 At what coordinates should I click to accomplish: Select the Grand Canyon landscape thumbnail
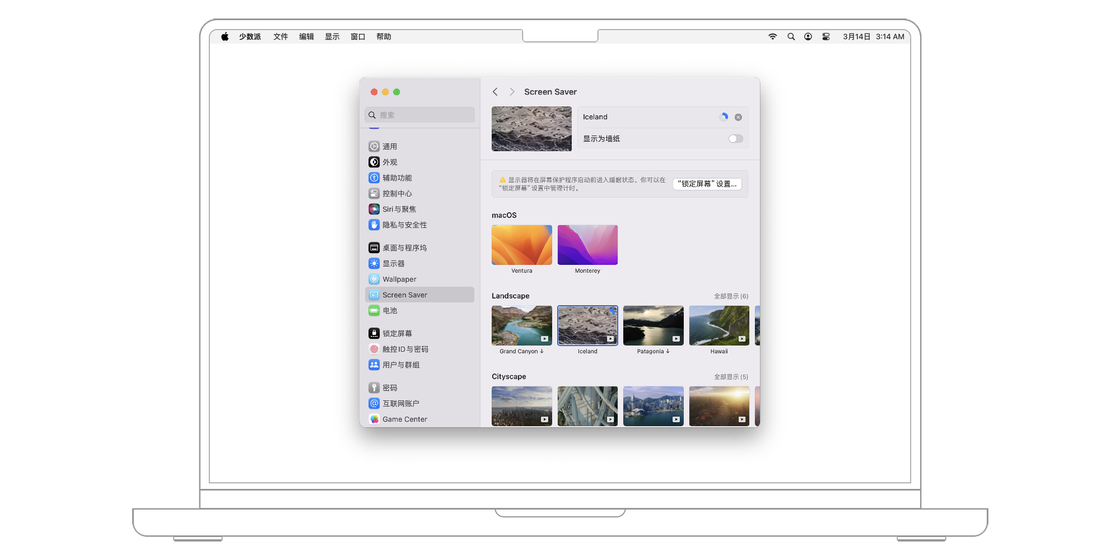click(521, 326)
